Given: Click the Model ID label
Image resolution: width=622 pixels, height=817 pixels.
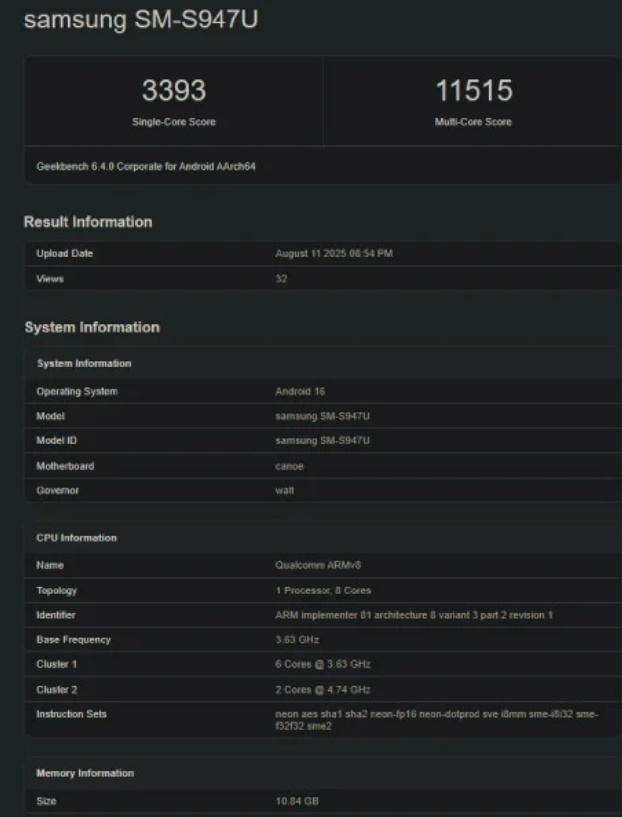Looking at the screenshot, I should tap(56, 441).
